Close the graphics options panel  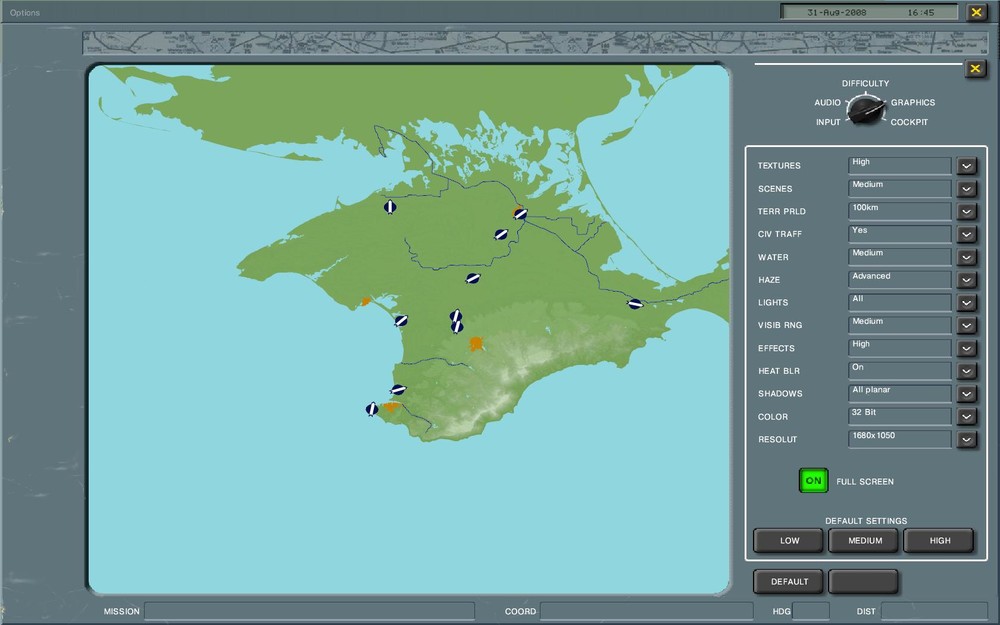(975, 69)
